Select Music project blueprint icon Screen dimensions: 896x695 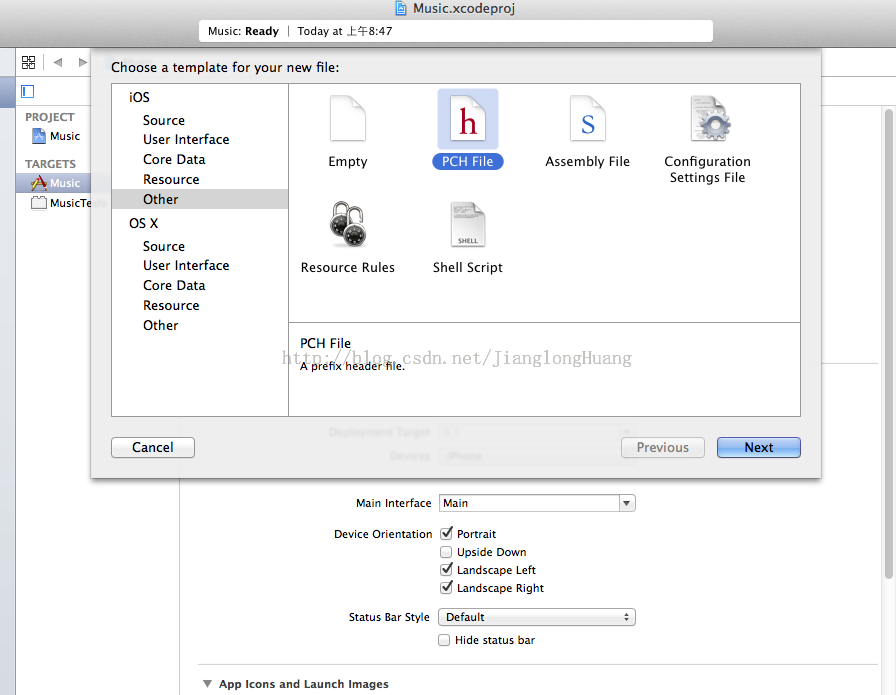[x=39, y=136]
